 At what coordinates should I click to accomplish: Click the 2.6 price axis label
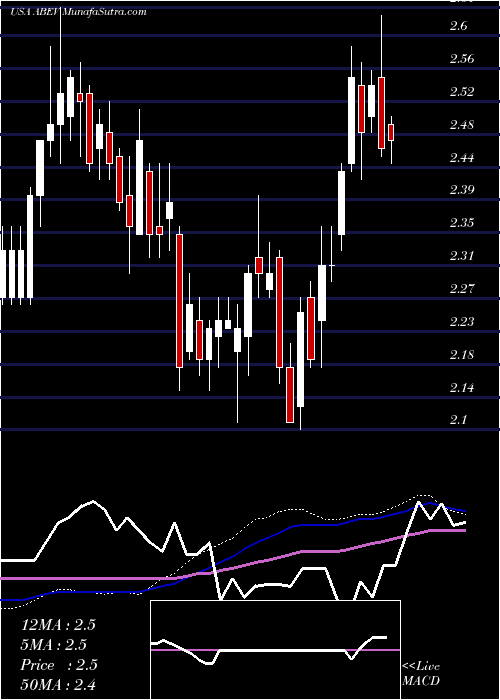coord(459,26)
